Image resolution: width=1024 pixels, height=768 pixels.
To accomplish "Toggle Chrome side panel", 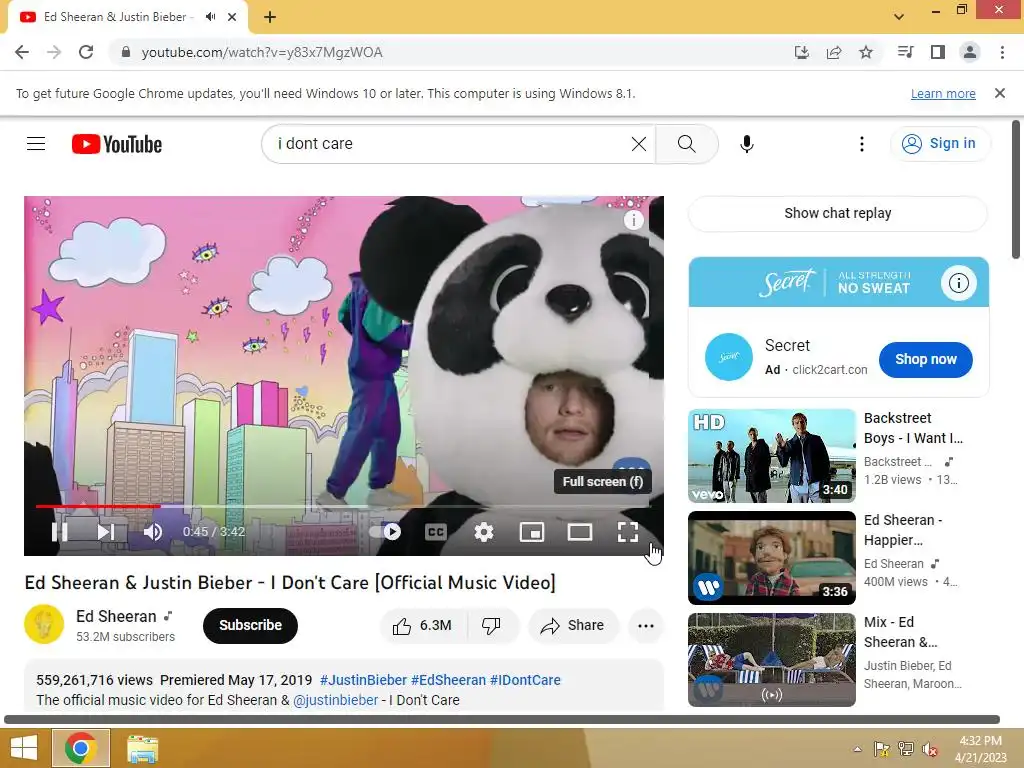I will (x=938, y=52).
